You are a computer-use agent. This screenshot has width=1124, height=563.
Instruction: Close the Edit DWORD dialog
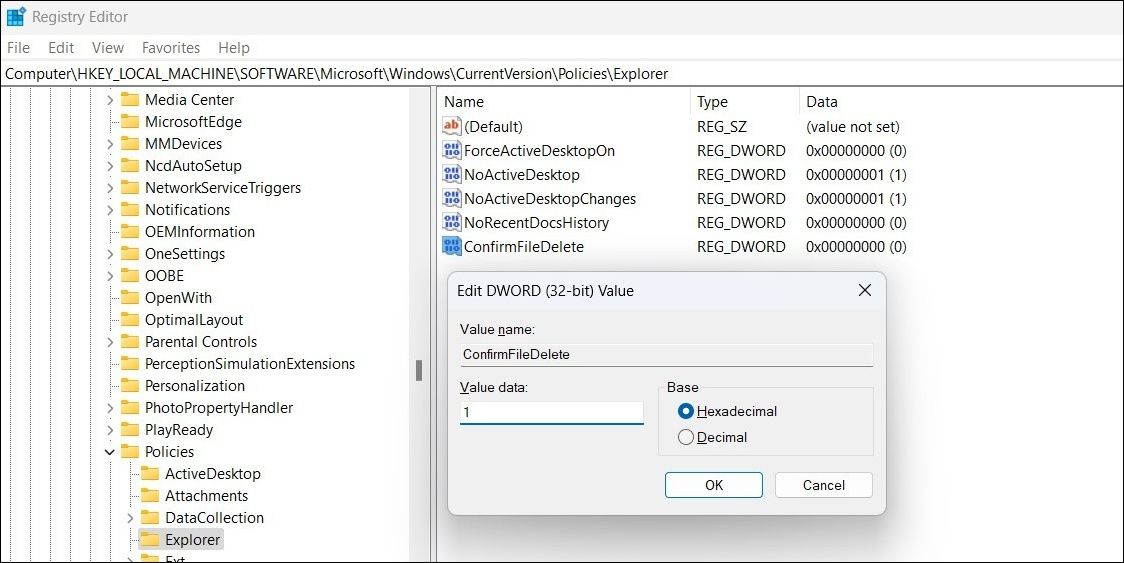coord(865,291)
